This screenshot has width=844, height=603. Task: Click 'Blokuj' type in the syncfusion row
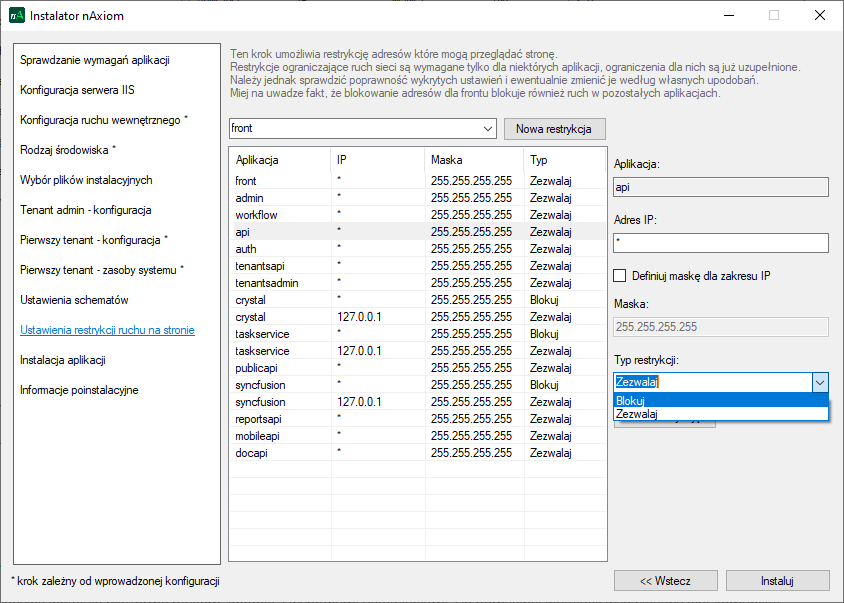pos(544,385)
